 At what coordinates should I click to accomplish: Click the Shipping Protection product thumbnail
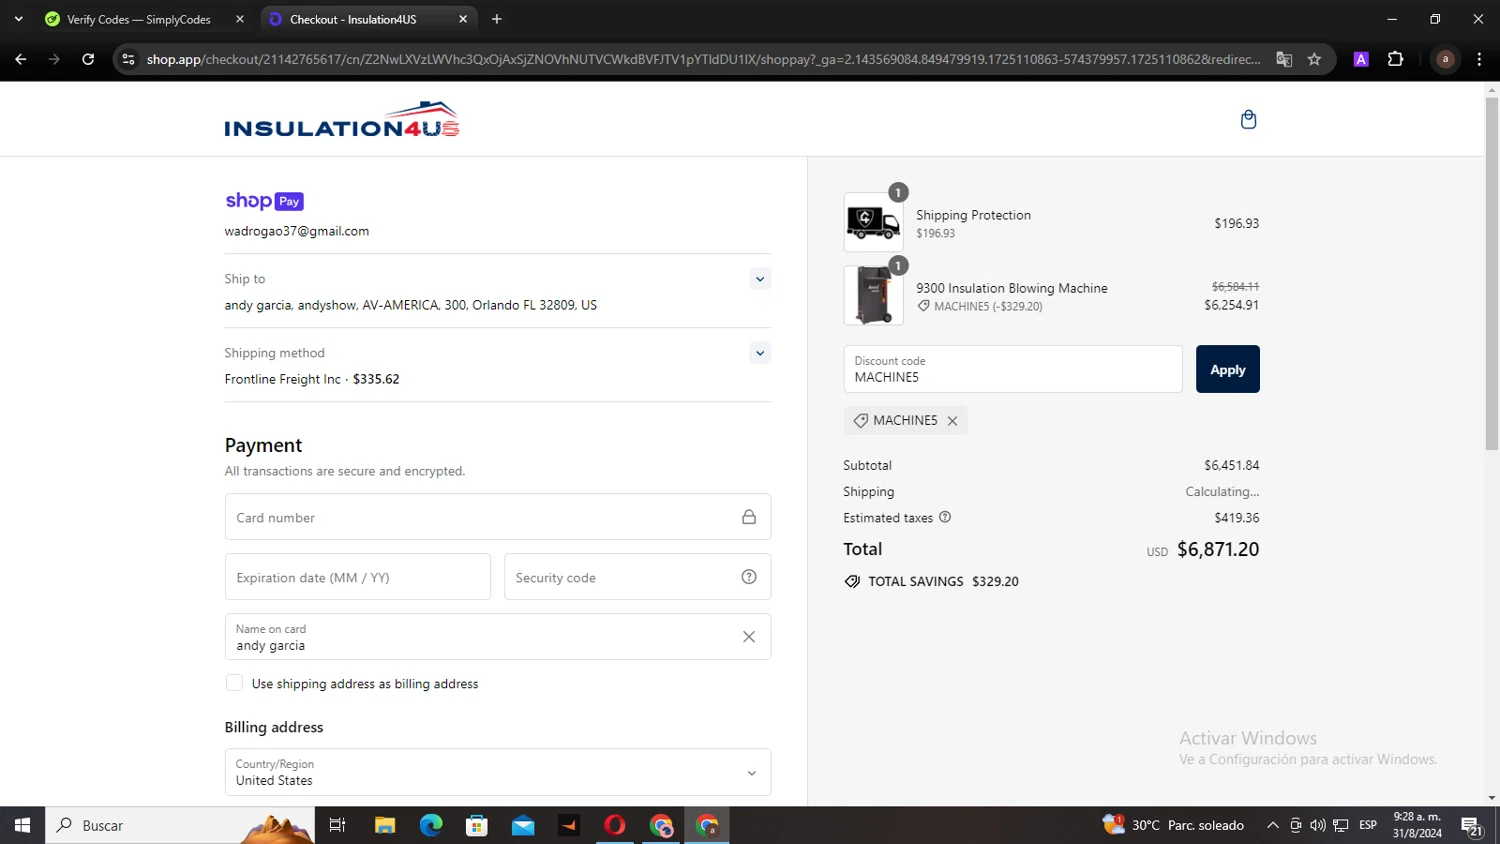(873, 222)
